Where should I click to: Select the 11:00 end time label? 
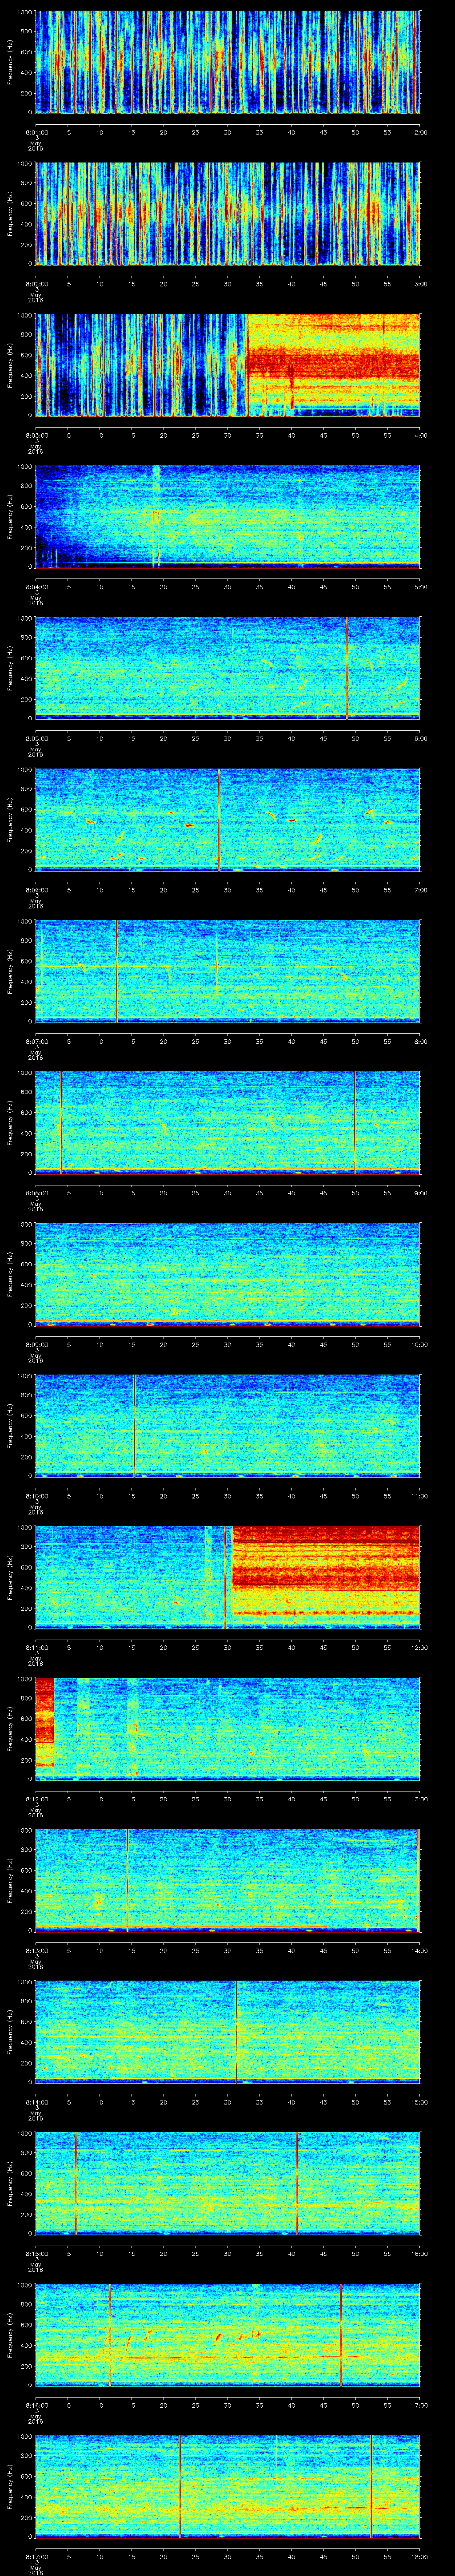pyautogui.click(x=419, y=1496)
